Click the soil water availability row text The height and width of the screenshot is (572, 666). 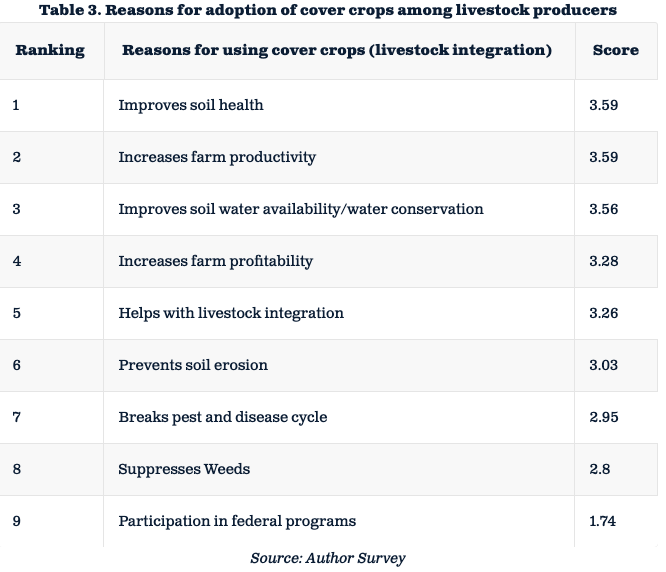pyautogui.click(x=300, y=209)
